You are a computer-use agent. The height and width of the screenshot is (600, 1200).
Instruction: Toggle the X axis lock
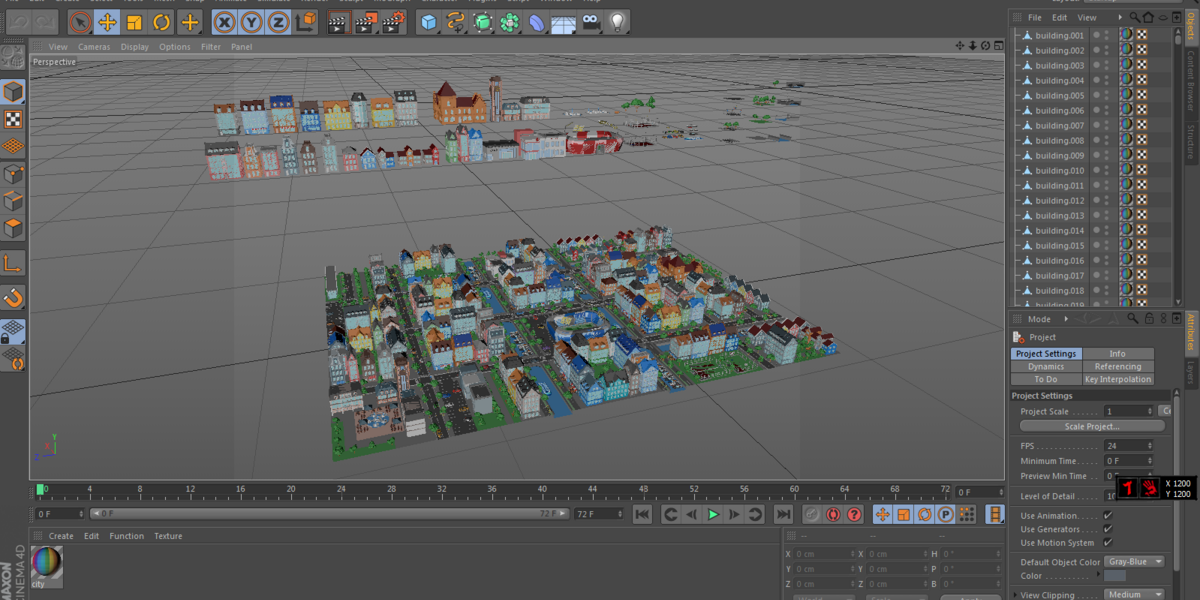coord(225,21)
